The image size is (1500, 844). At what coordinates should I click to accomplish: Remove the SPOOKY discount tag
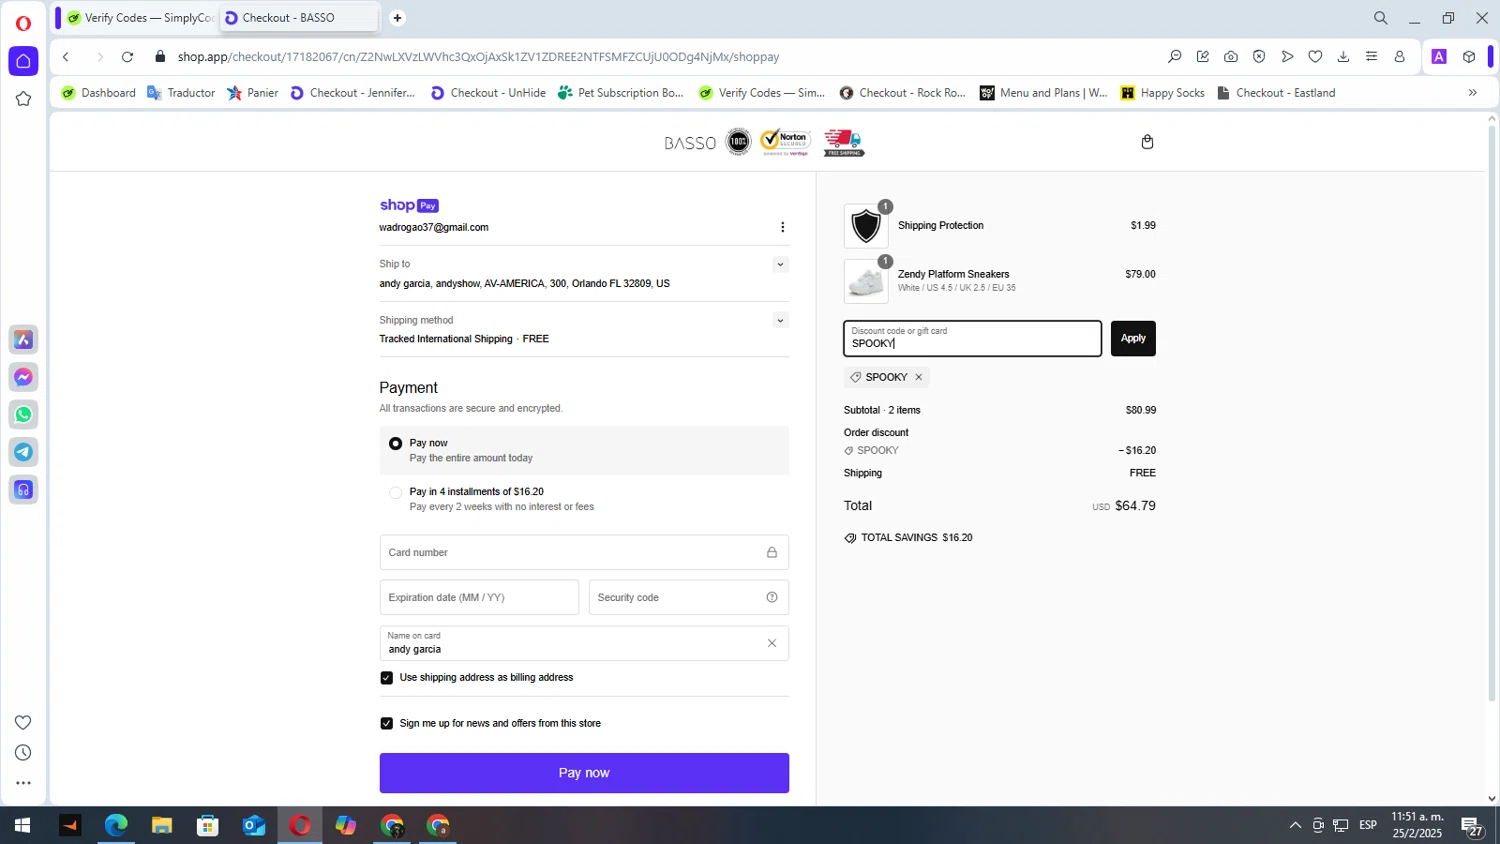[918, 377]
